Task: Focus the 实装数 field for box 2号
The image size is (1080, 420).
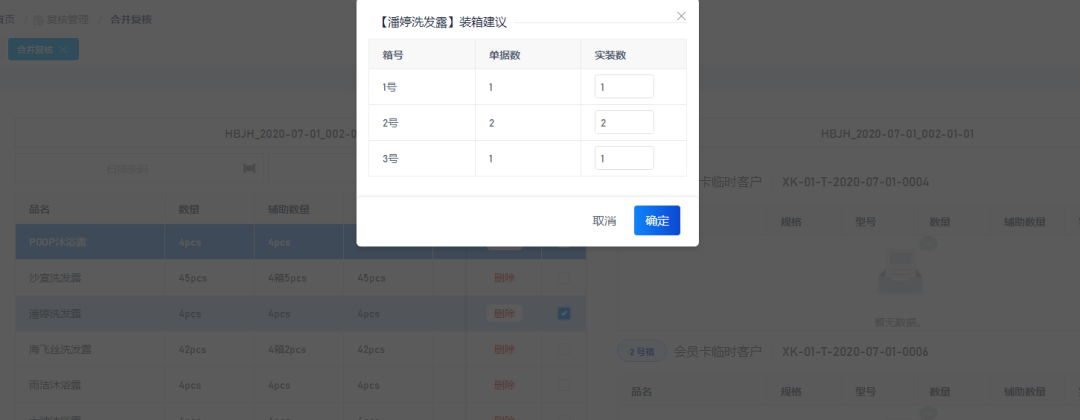Action: 624,123
